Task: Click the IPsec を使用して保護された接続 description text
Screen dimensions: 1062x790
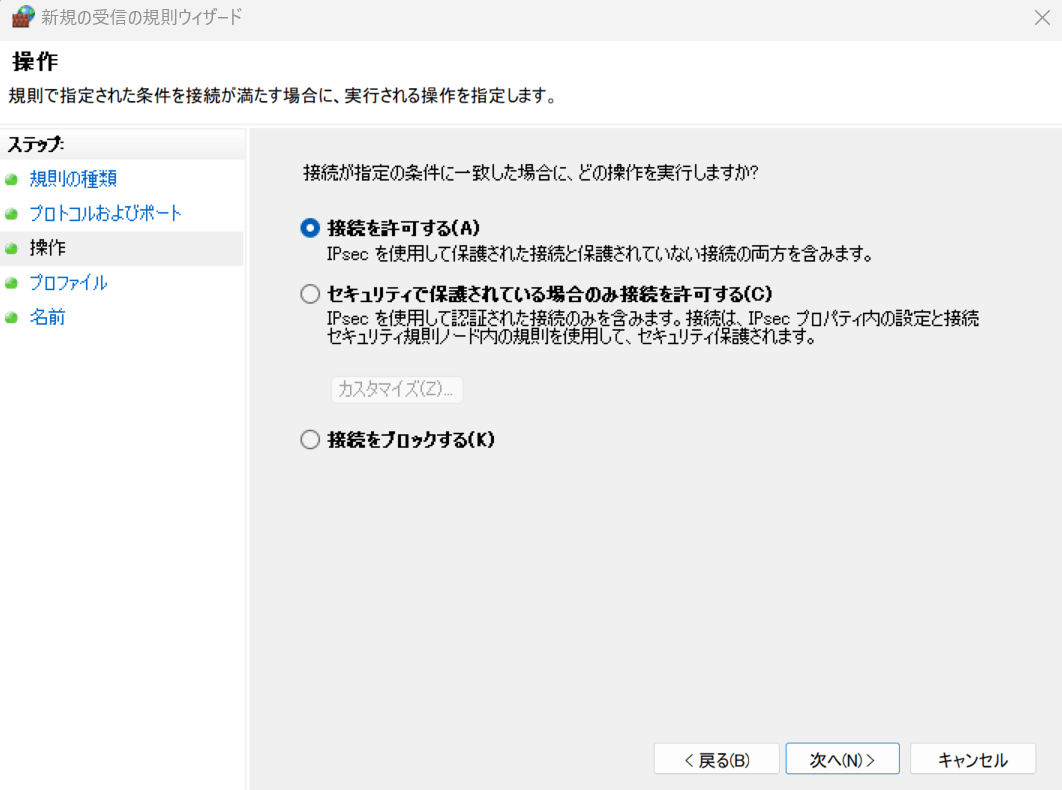Action: coord(599,254)
